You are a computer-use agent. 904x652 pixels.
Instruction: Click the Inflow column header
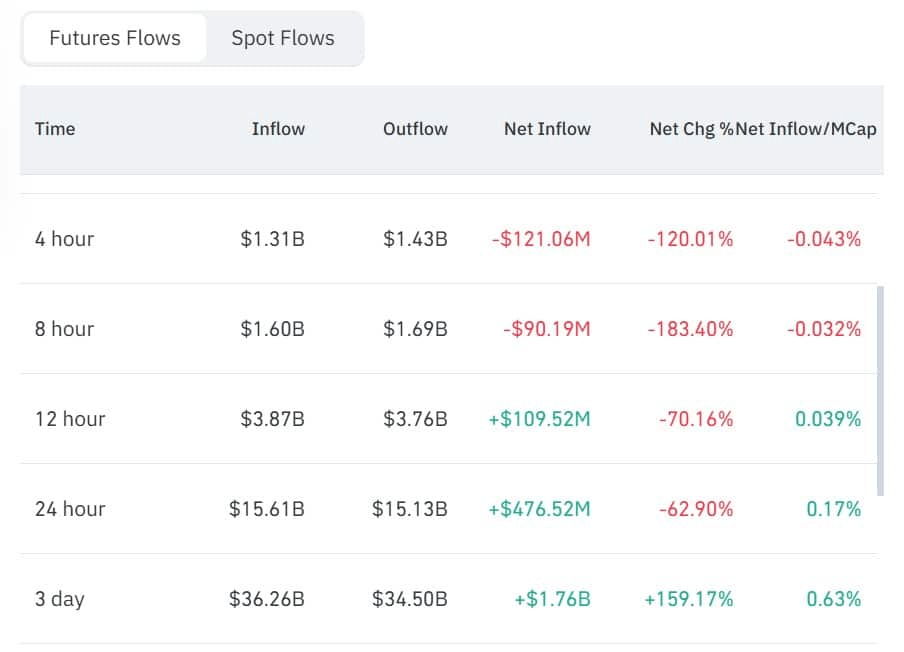coord(278,129)
